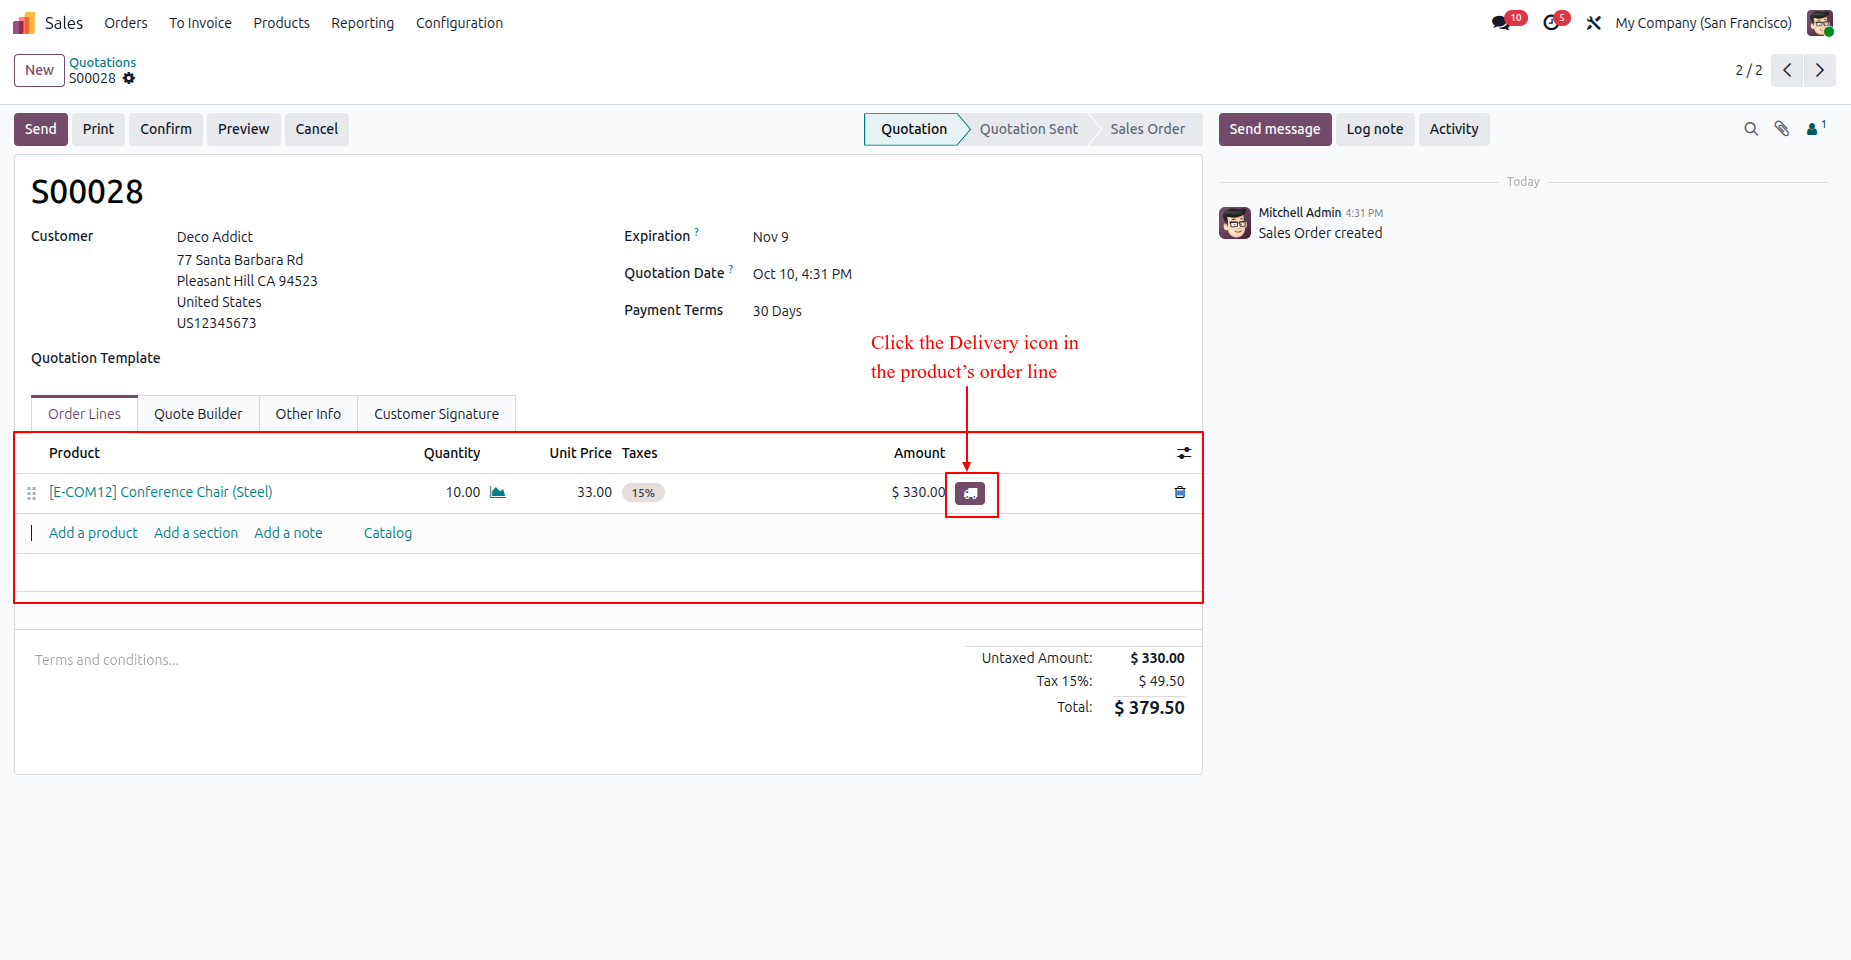Click the Quotation Date help question mark

[x=731, y=269]
